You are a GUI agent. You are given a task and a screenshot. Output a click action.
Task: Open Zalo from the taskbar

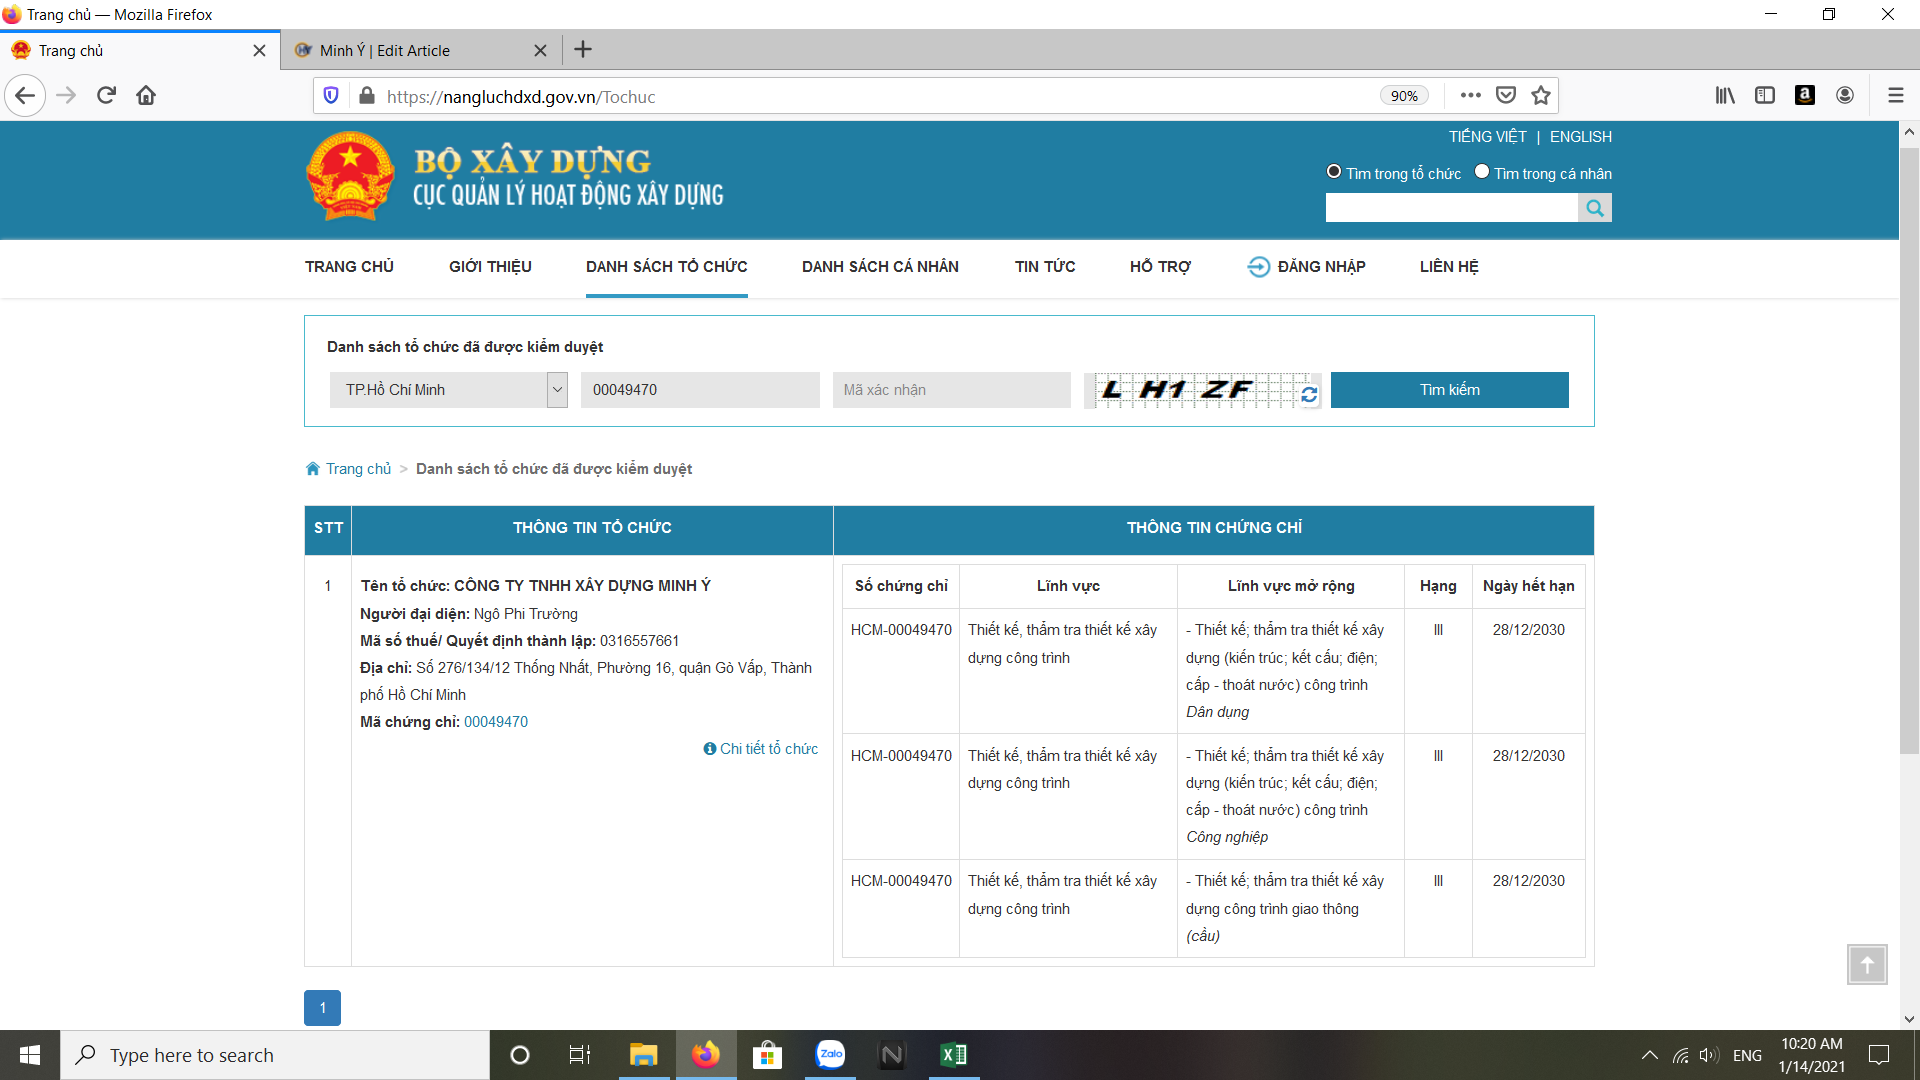pyautogui.click(x=830, y=1055)
